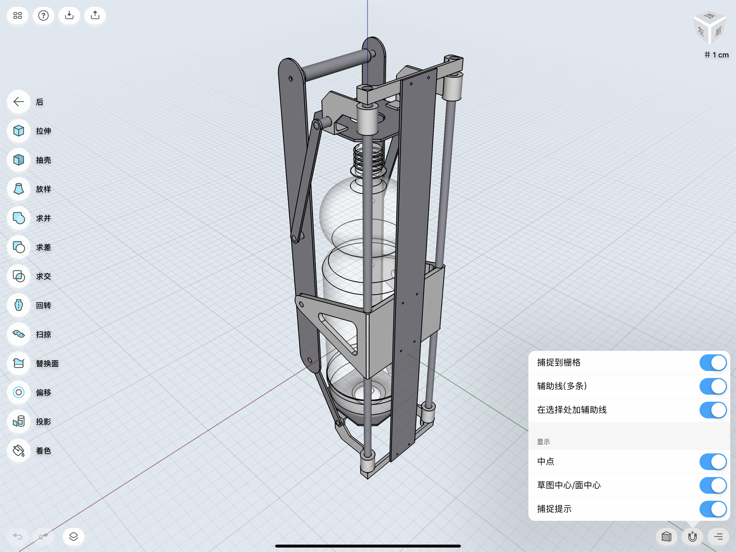Toggle 在选择处加辅助线 switch

click(x=713, y=410)
